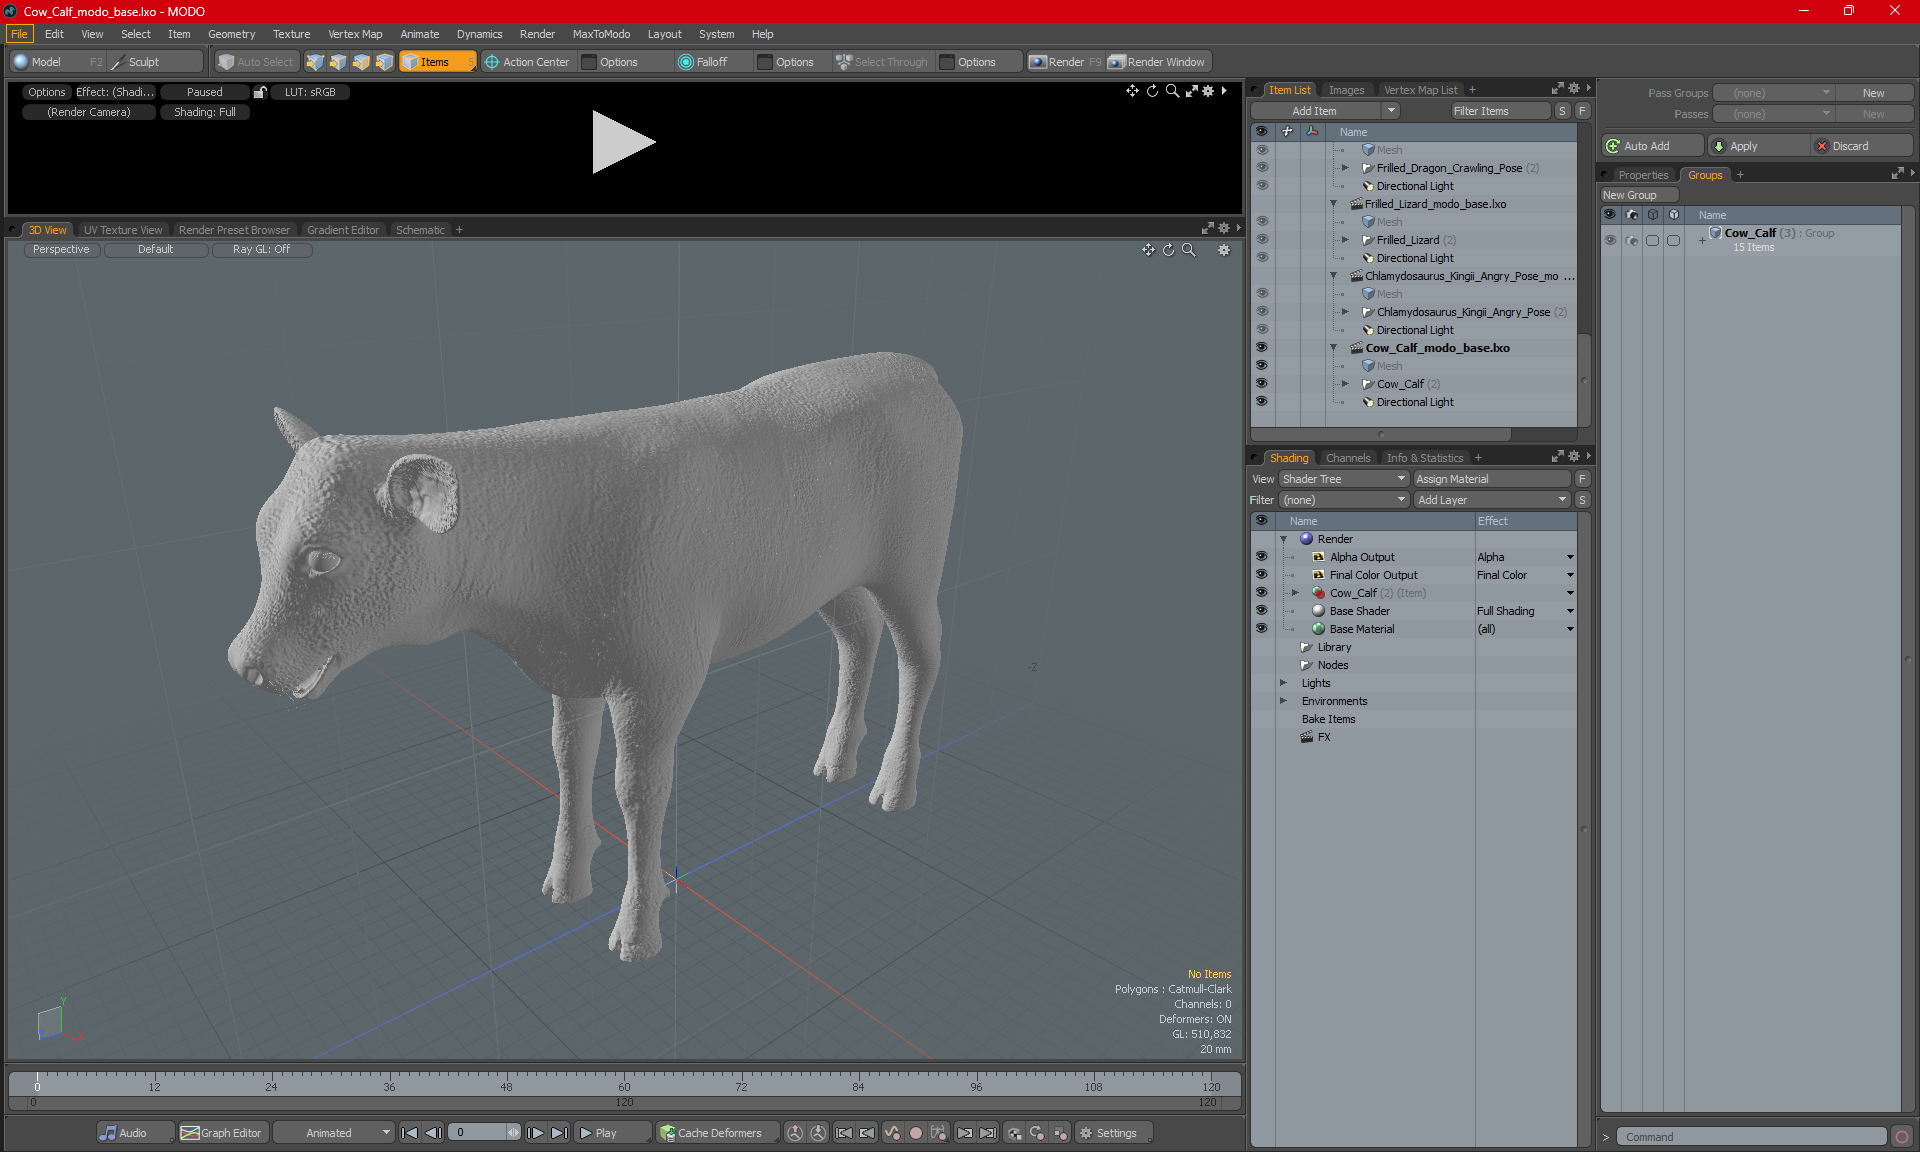Image resolution: width=1920 pixels, height=1152 pixels.
Task: Click Play button in timeline controls
Action: click(612, 1133)
